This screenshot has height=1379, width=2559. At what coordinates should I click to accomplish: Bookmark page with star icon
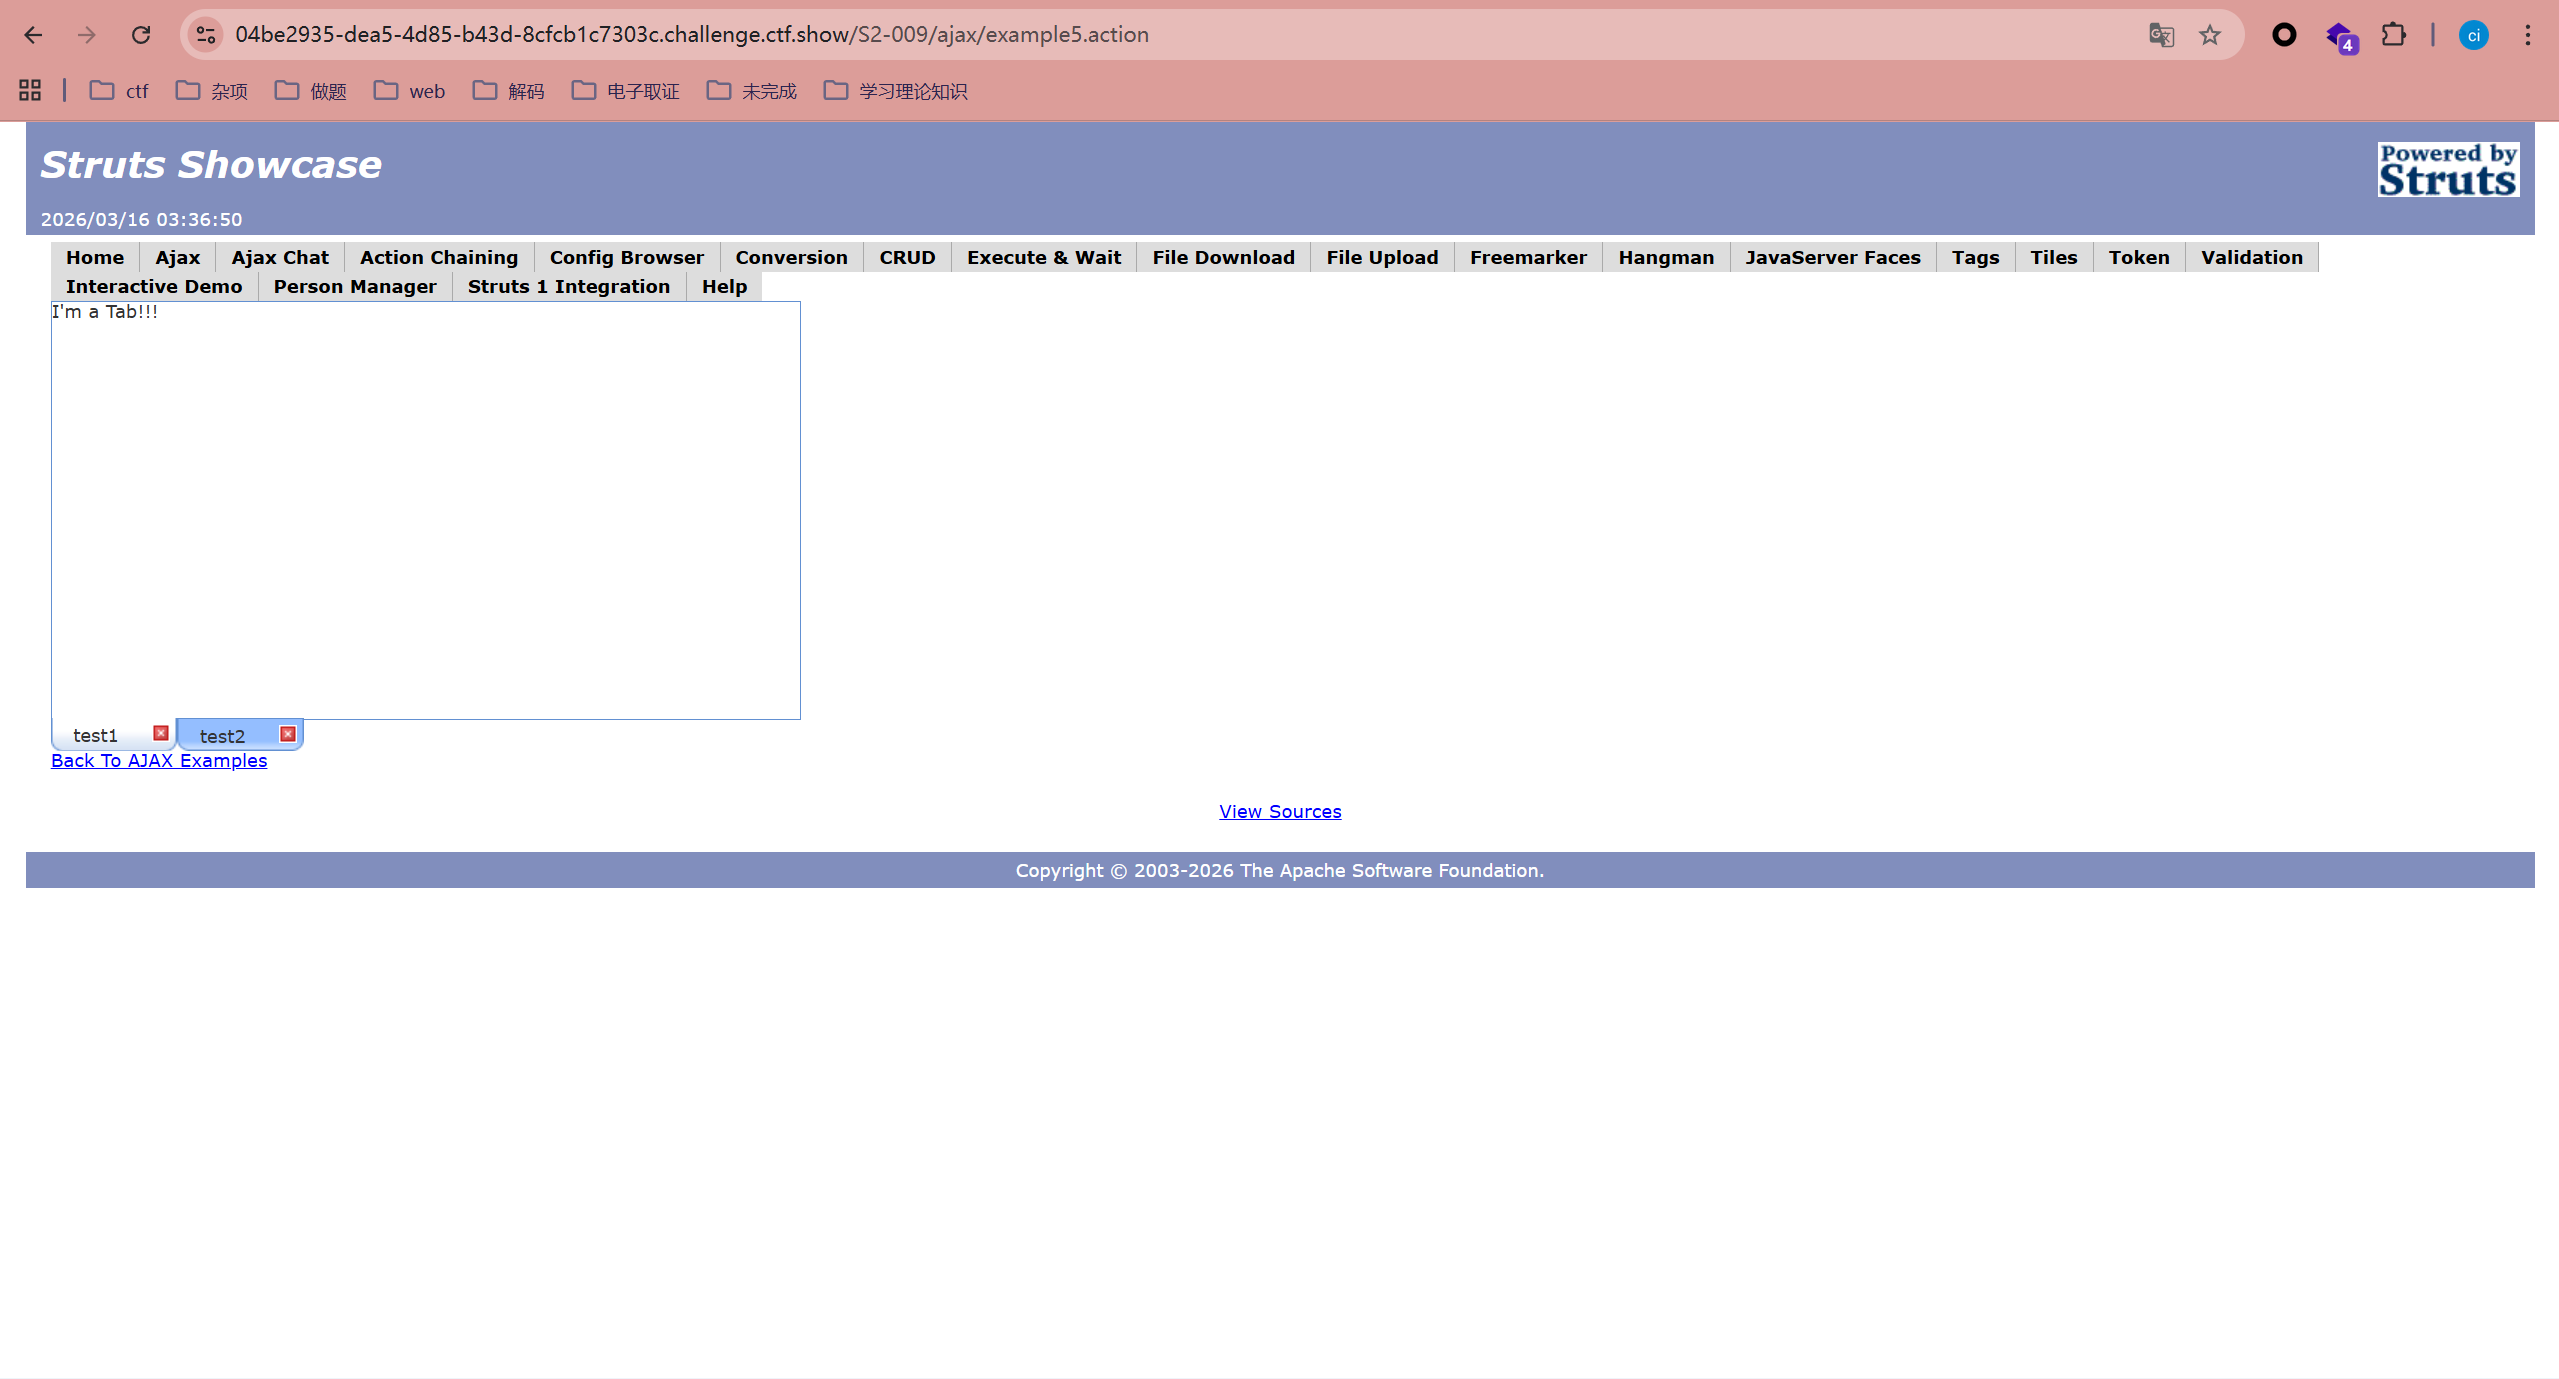[2209, 35]
